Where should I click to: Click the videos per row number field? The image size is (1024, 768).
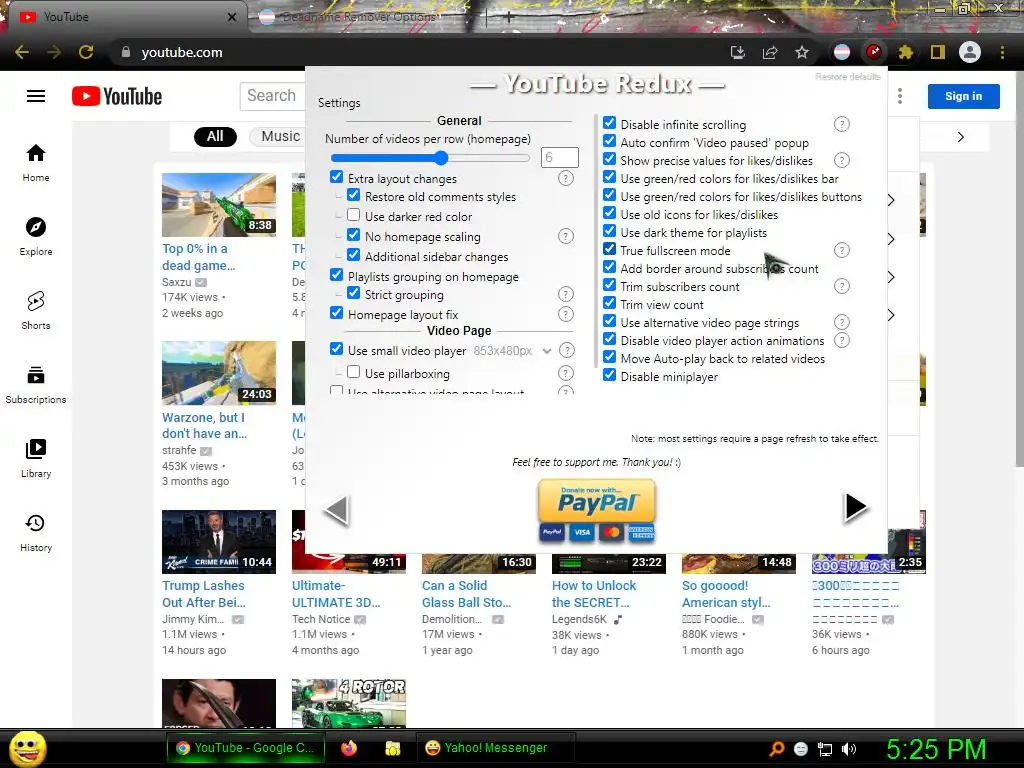tap(560, 157)
